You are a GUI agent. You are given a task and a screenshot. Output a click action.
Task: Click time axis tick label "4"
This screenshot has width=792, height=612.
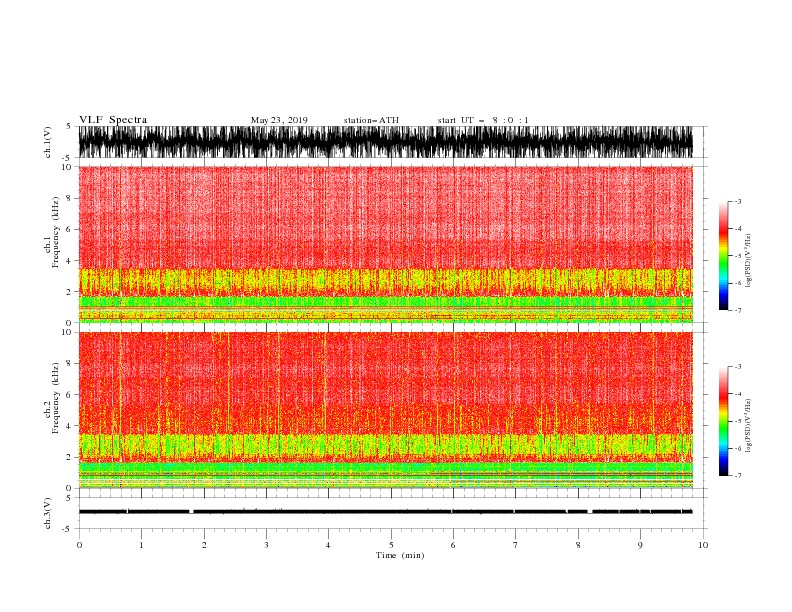[329, 545]
